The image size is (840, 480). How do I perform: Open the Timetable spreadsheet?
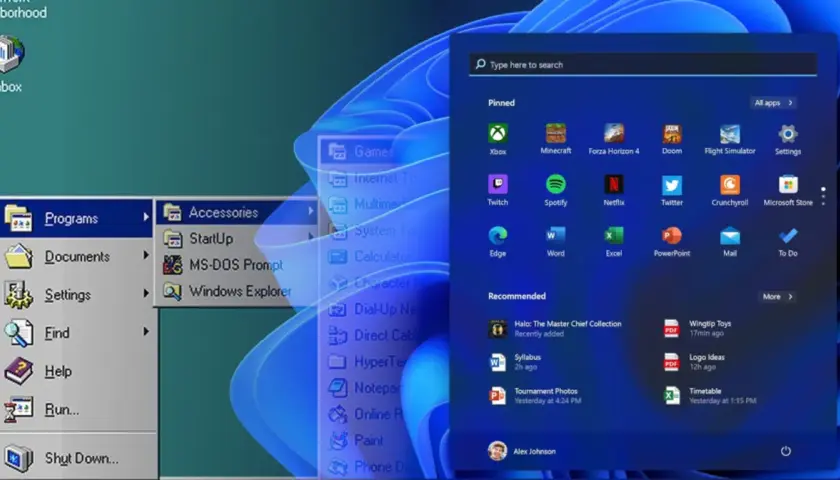(710, 395)
